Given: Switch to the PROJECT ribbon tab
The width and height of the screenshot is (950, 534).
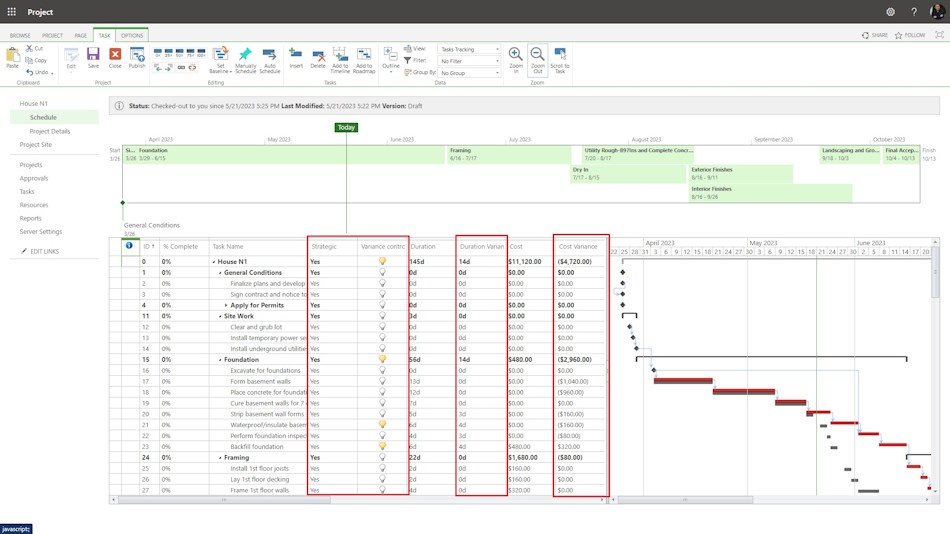Looking at the screenshot, I should [x=52, y=36].
